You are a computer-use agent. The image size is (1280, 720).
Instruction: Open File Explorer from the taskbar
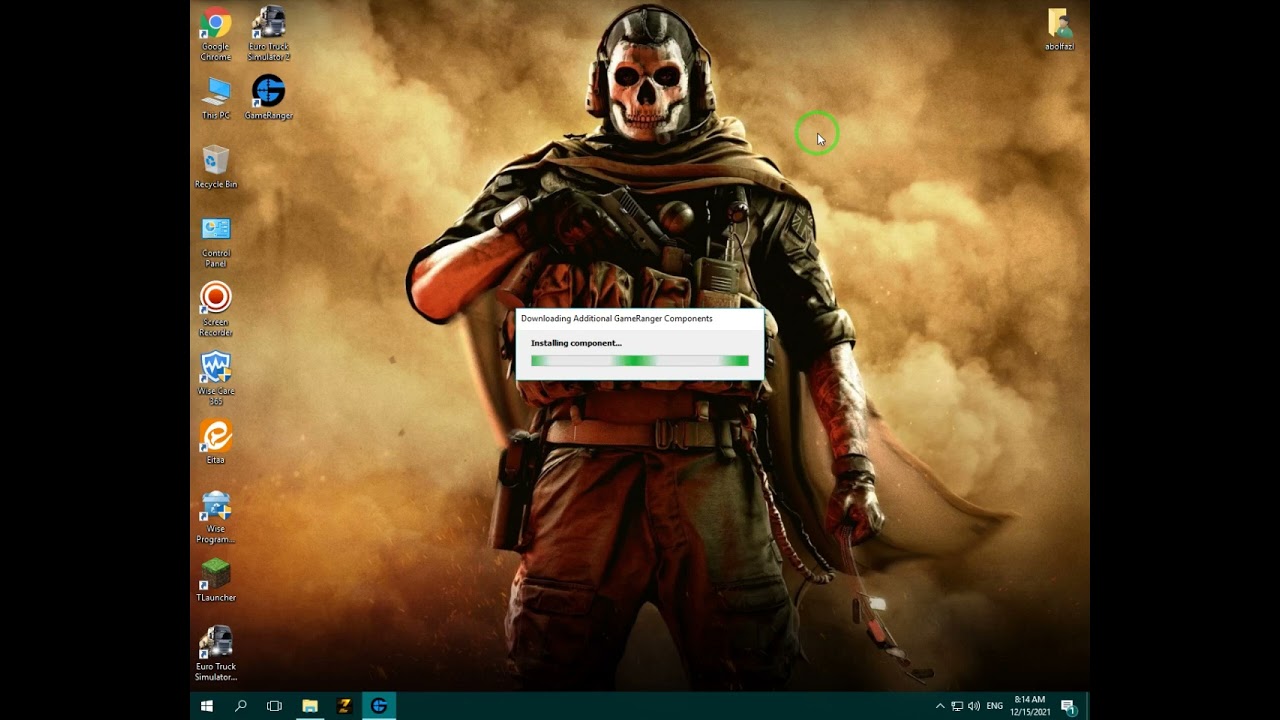point(310,706)
